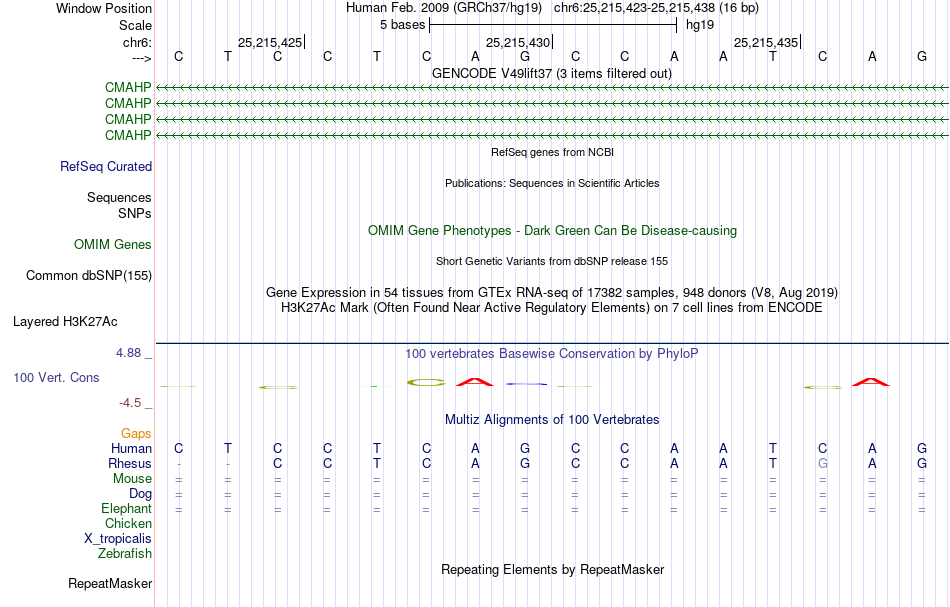This screenshot has height=607, width=950.
Task: Click the grey mismatched G in Rhesus row
Action: [x=822, y=463]
